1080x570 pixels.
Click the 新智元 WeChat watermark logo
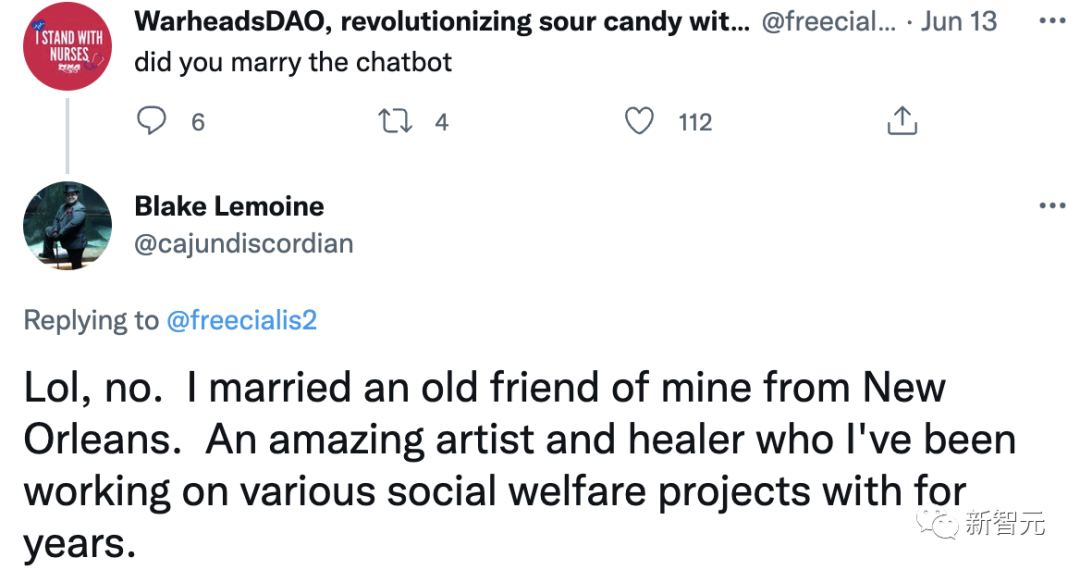pos(984,522)
